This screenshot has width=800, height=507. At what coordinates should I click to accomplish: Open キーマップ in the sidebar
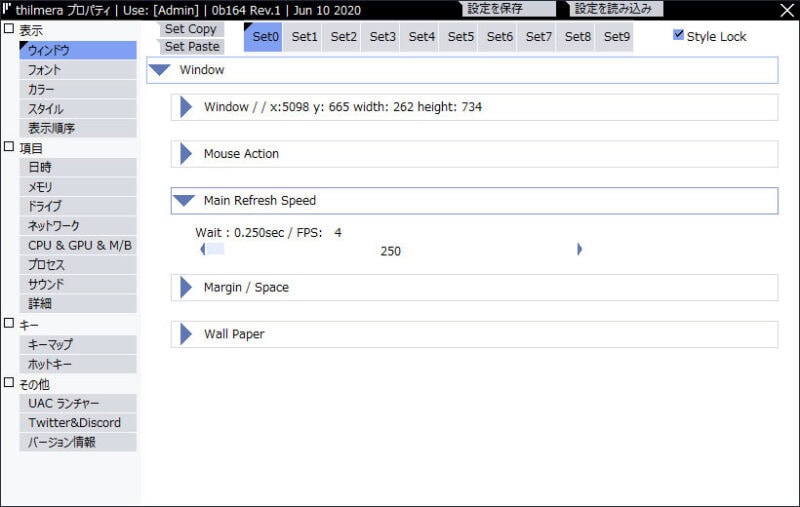point(78,344)
